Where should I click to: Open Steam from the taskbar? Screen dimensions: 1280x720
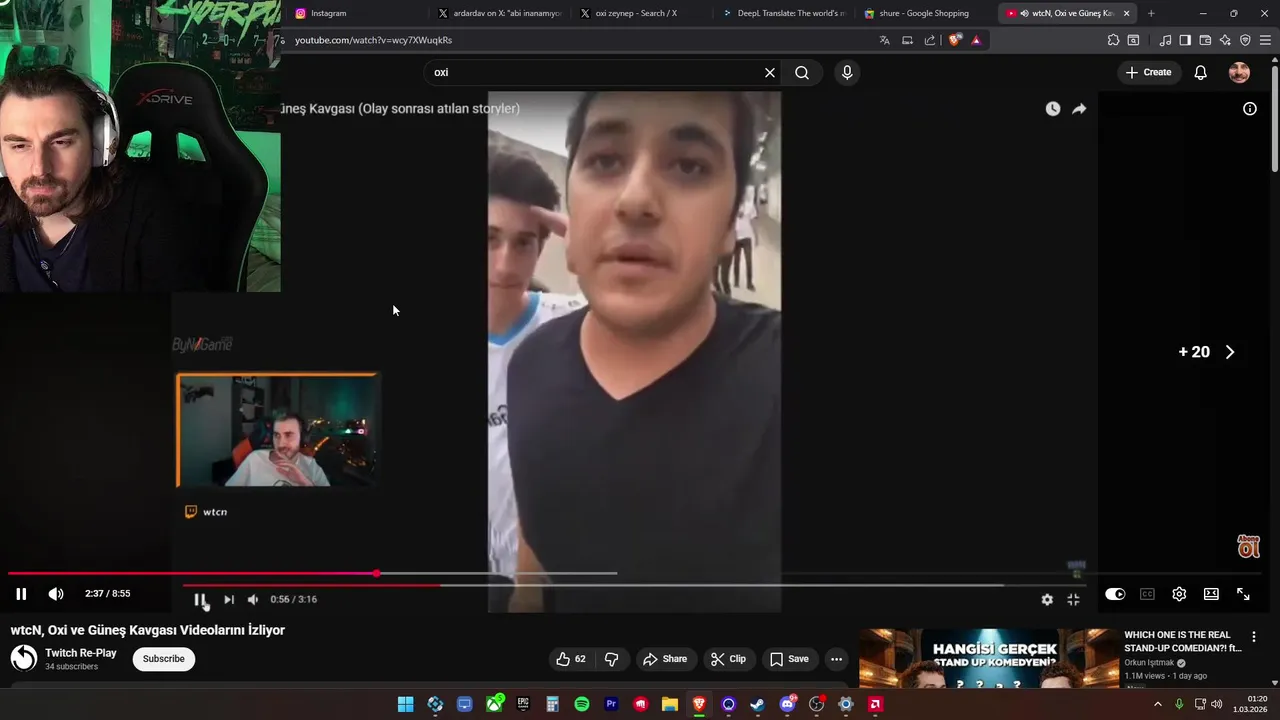757,704
